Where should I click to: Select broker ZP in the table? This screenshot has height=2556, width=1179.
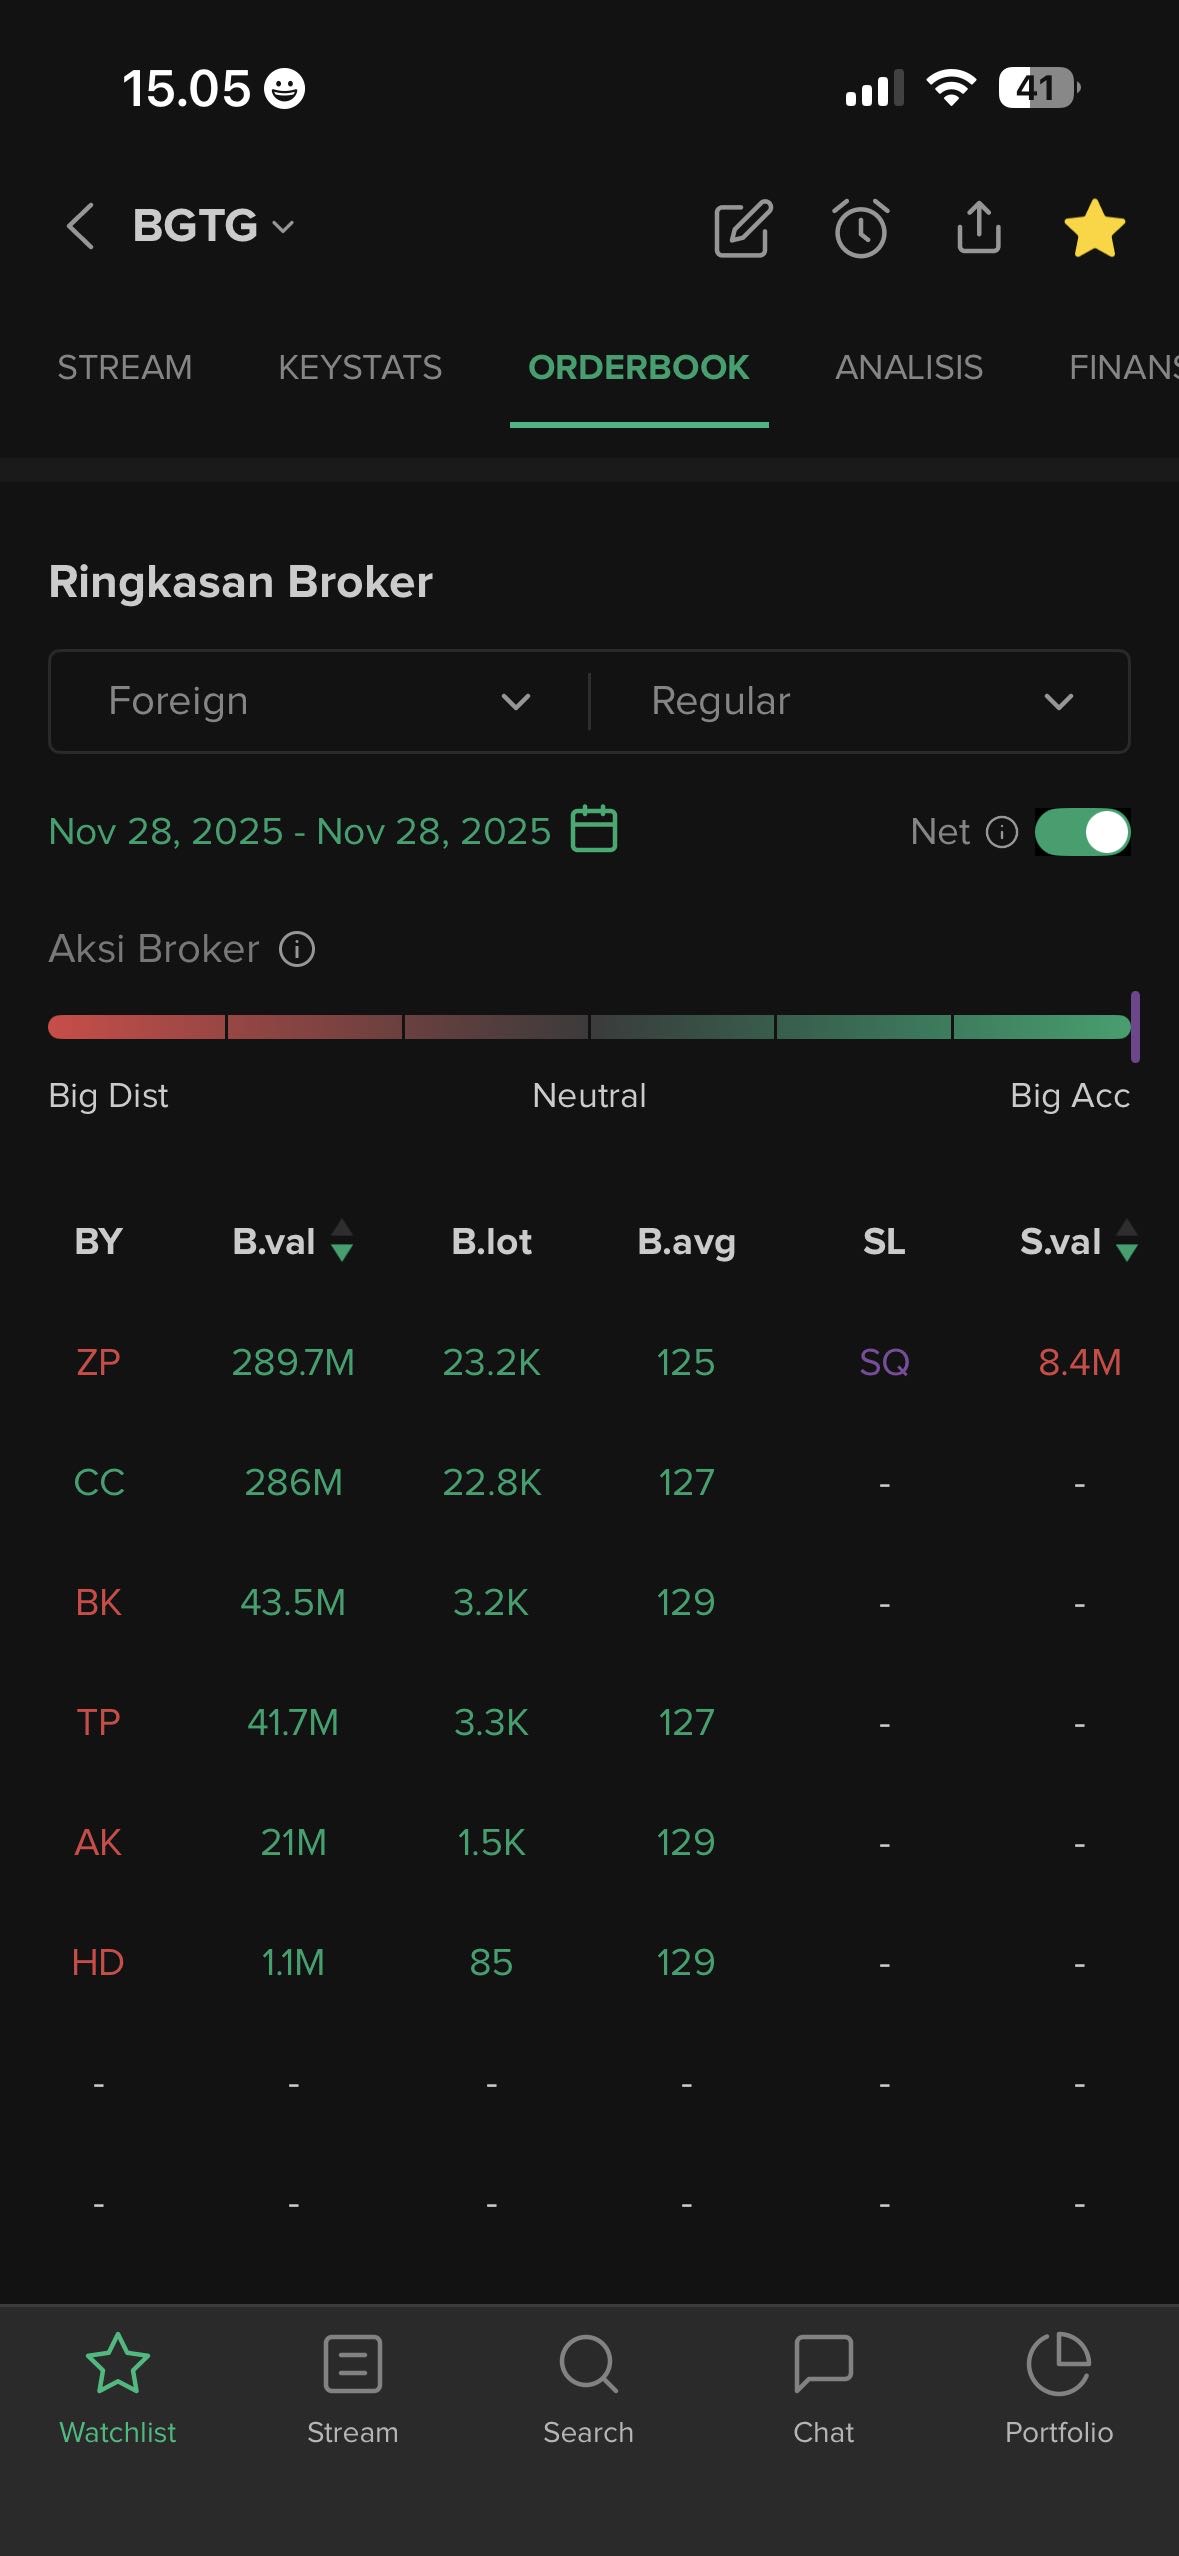(x=98, y=1362)
